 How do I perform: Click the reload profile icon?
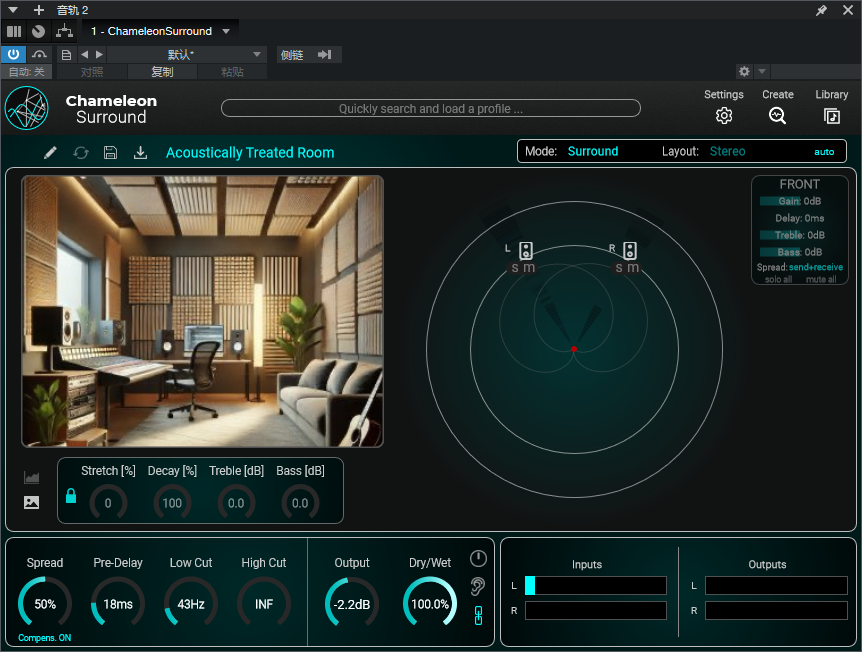click(81, 153)
